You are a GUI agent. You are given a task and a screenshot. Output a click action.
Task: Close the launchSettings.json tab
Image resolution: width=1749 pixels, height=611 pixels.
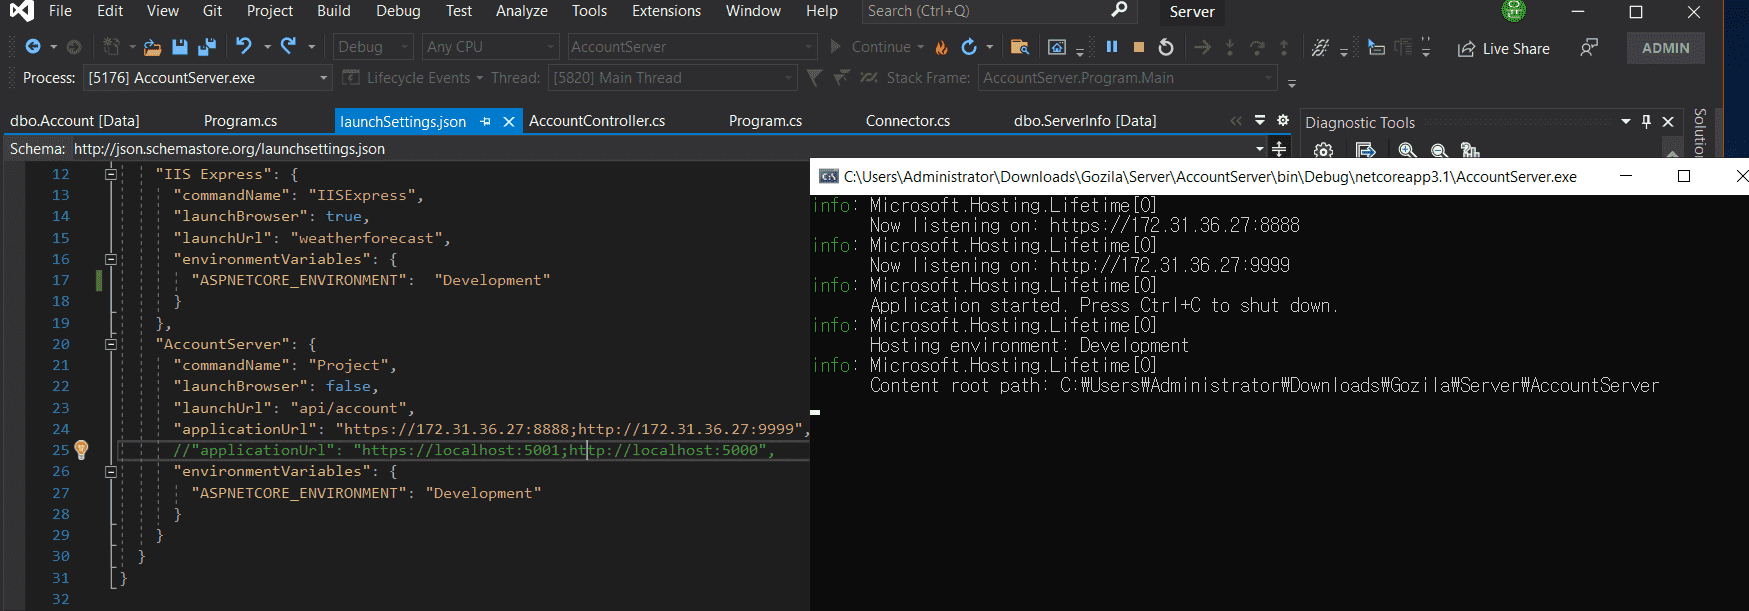(x=509, y=121)
